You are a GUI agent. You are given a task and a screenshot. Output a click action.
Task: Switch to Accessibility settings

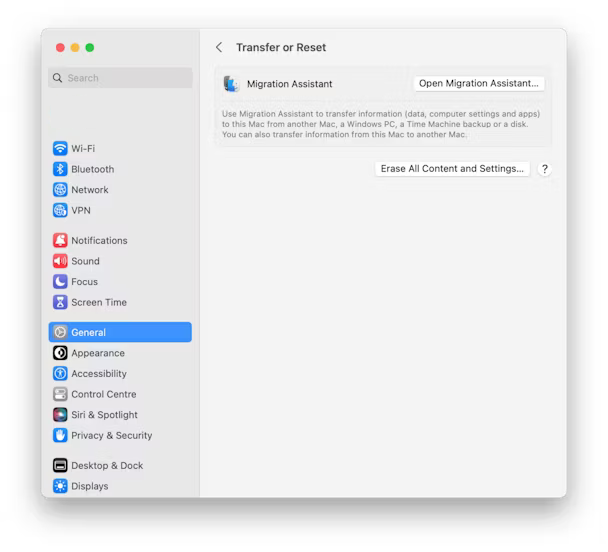pyautogui.click(x=99, y=374)
